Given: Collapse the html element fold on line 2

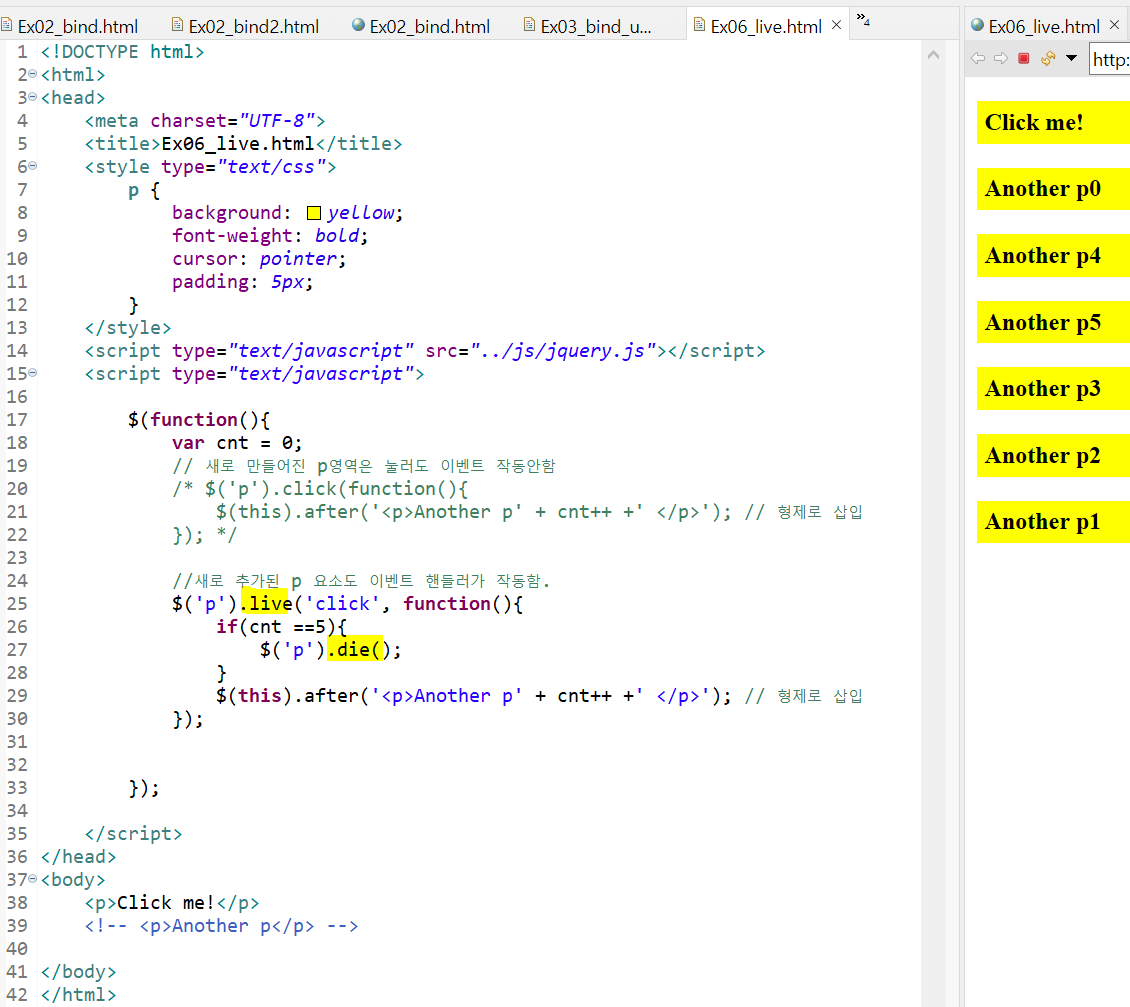Looking at the screenshot, I should (32, 74).
